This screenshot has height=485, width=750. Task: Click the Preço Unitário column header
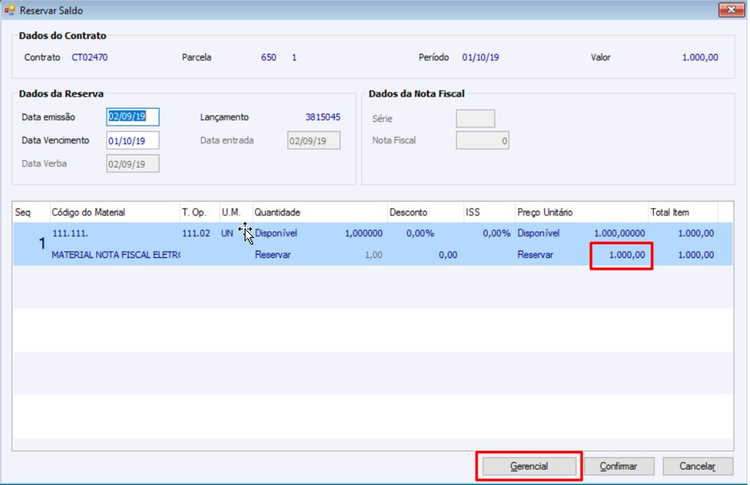pos(545,212)
